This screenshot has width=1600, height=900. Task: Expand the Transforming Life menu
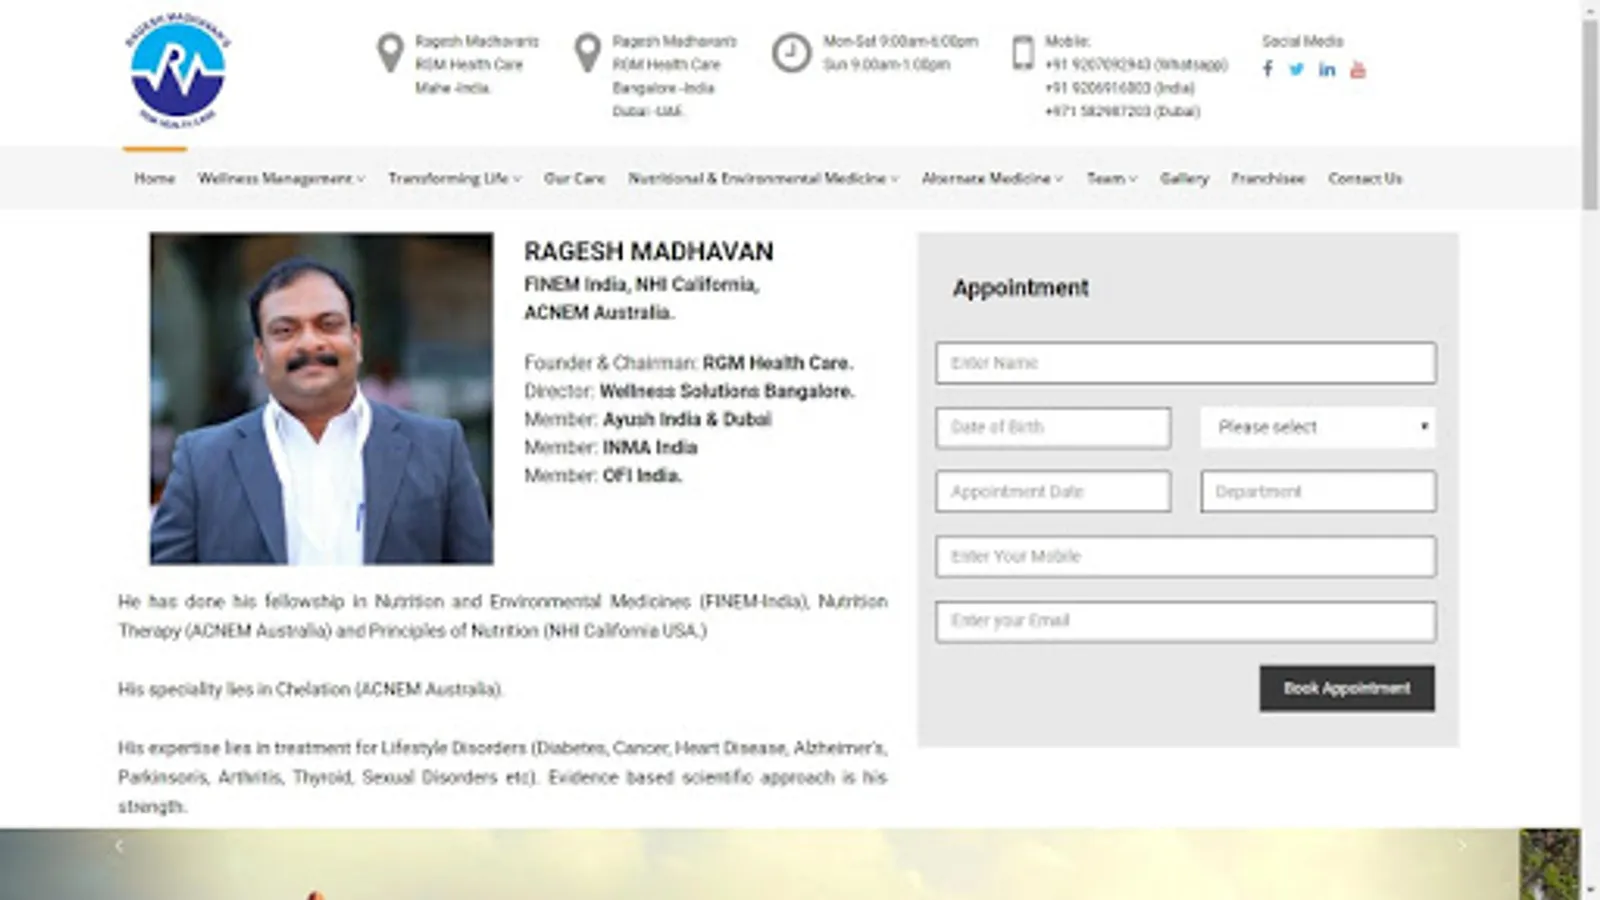(455, 178)
